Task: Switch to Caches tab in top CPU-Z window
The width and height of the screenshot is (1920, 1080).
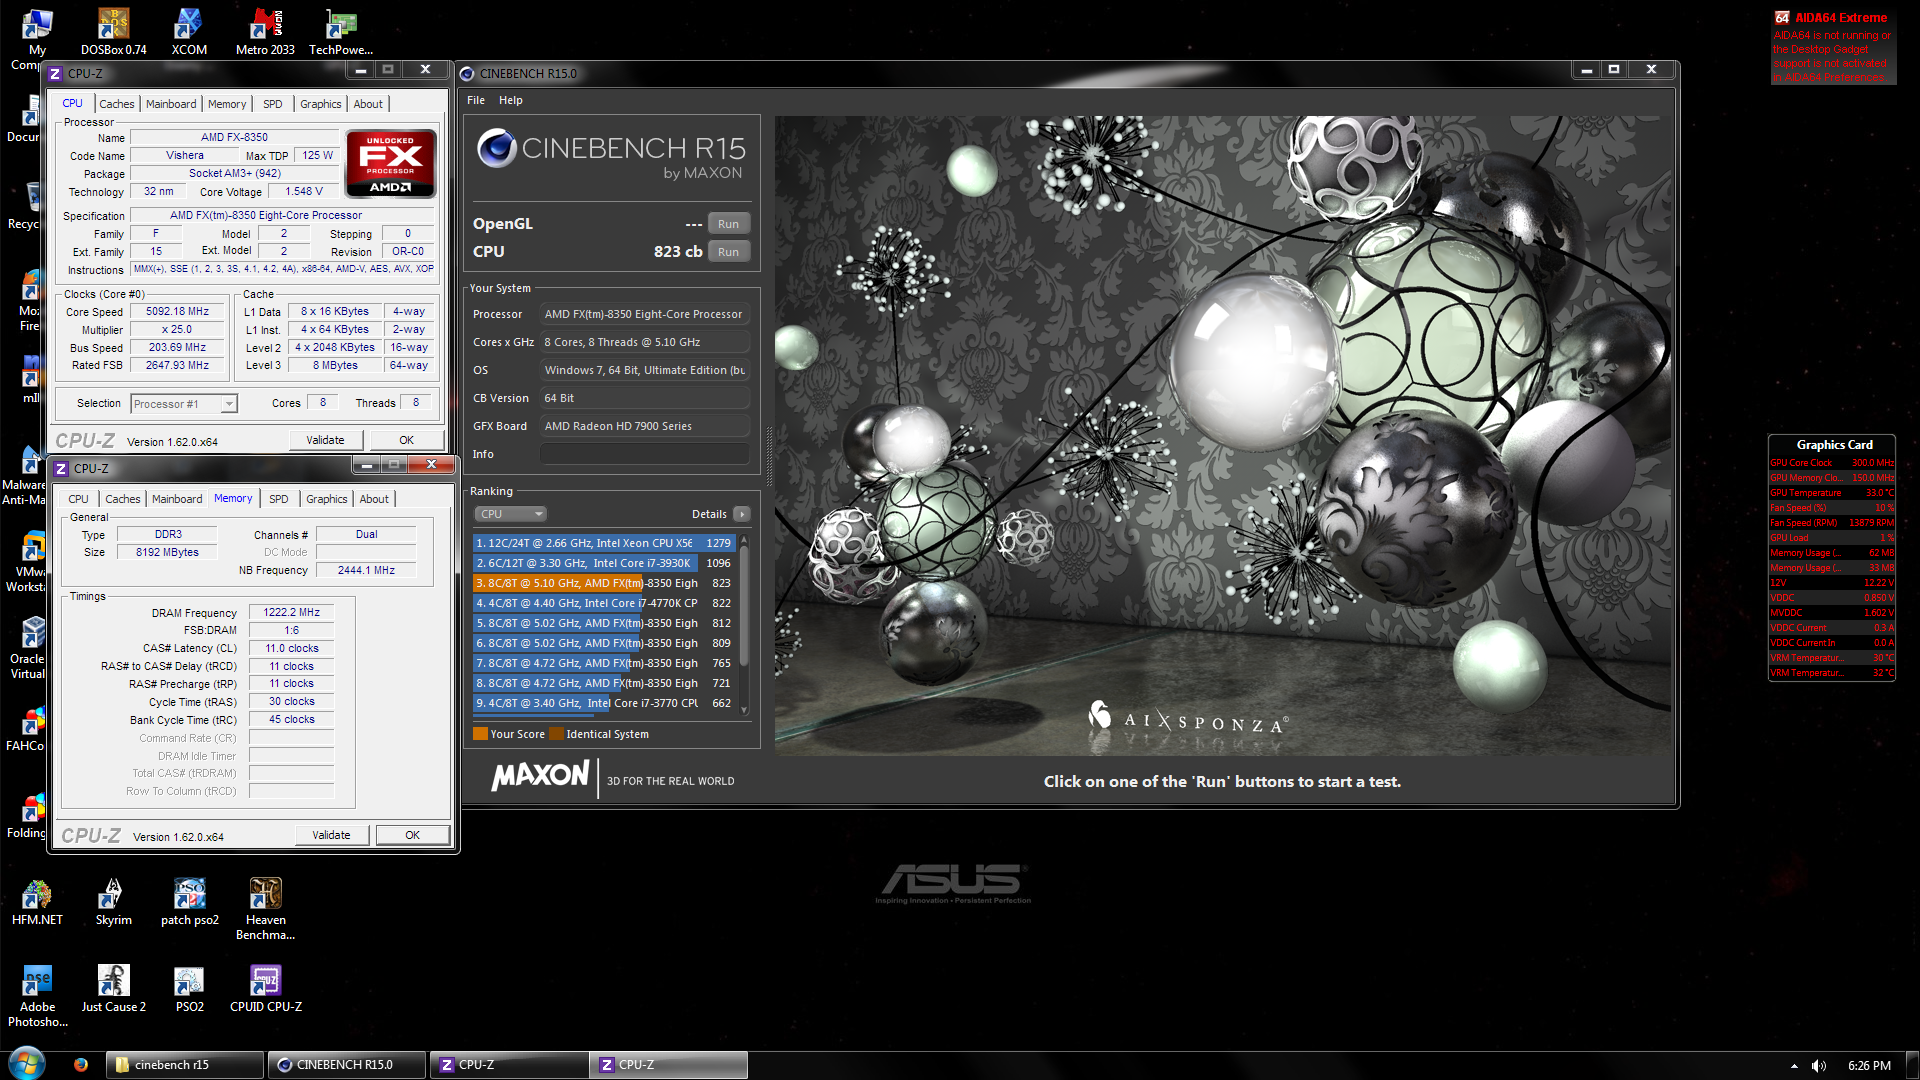Action: 116,104
